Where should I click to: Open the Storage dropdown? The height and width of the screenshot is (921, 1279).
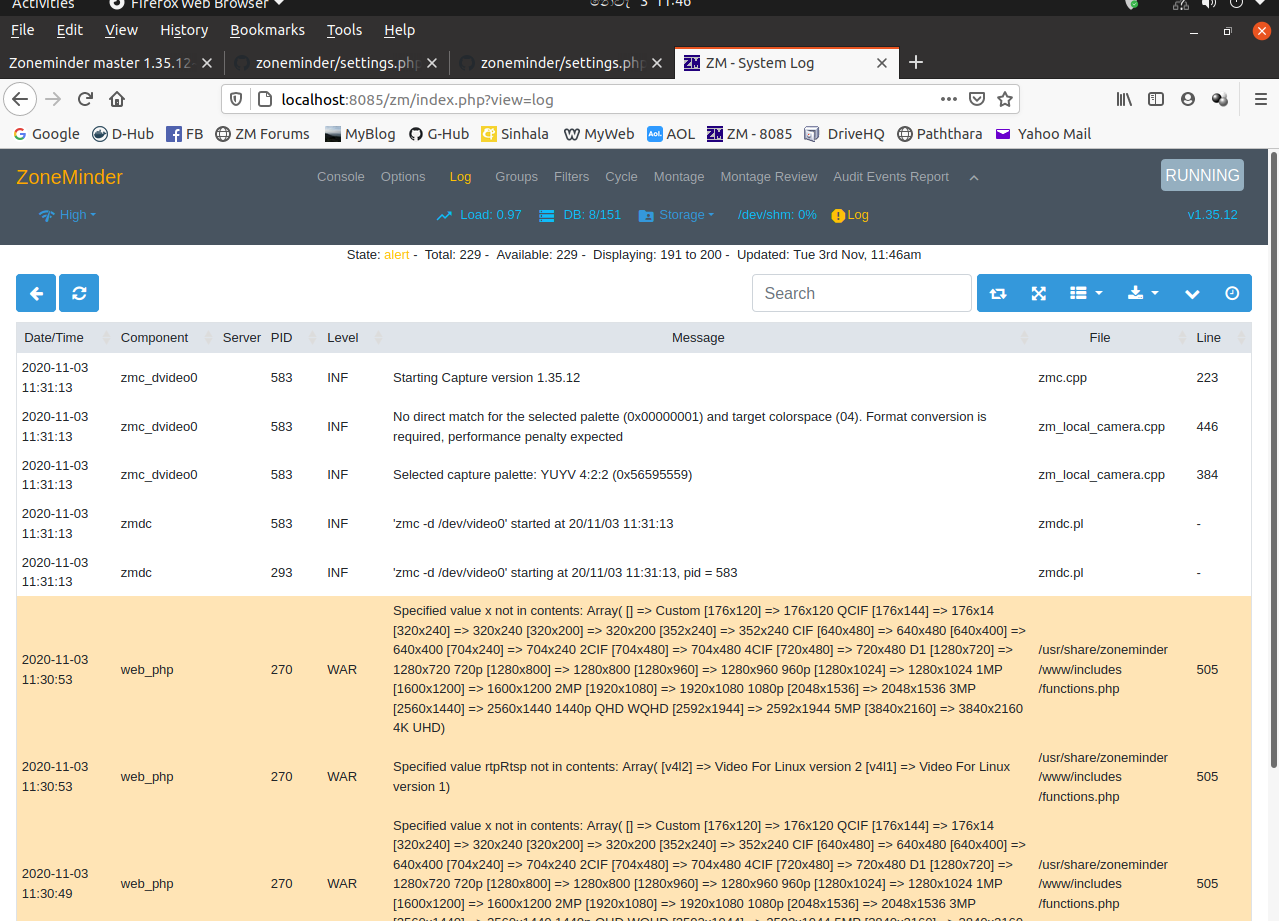coord(676,215)
